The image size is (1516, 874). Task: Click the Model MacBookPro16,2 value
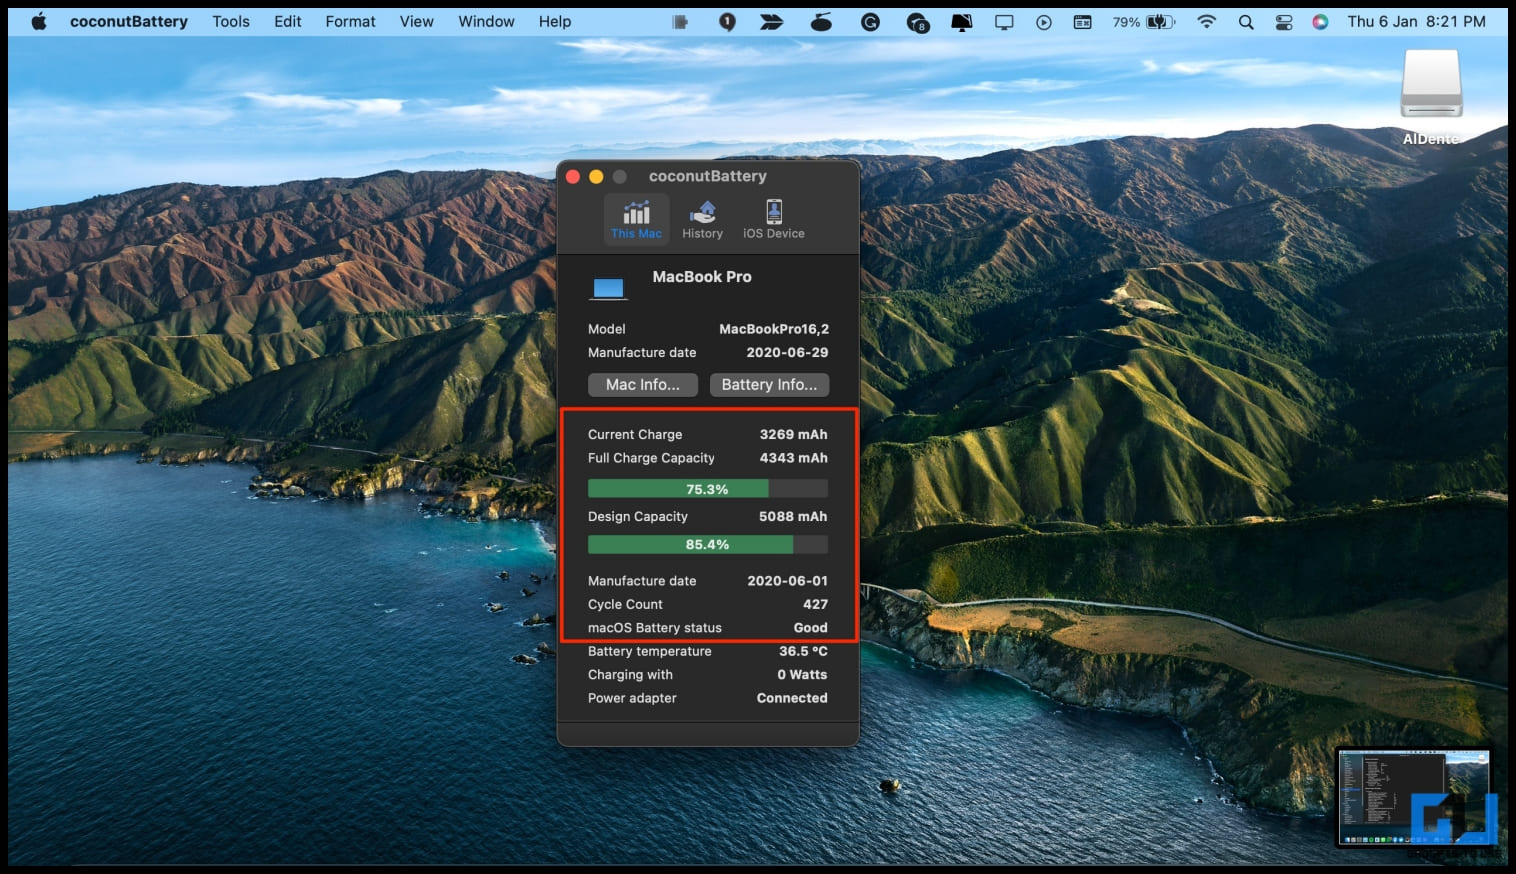774,329
